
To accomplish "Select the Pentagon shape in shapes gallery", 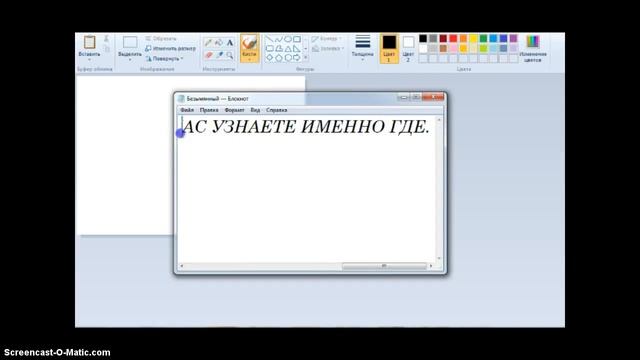I will (x=279, y=58).
